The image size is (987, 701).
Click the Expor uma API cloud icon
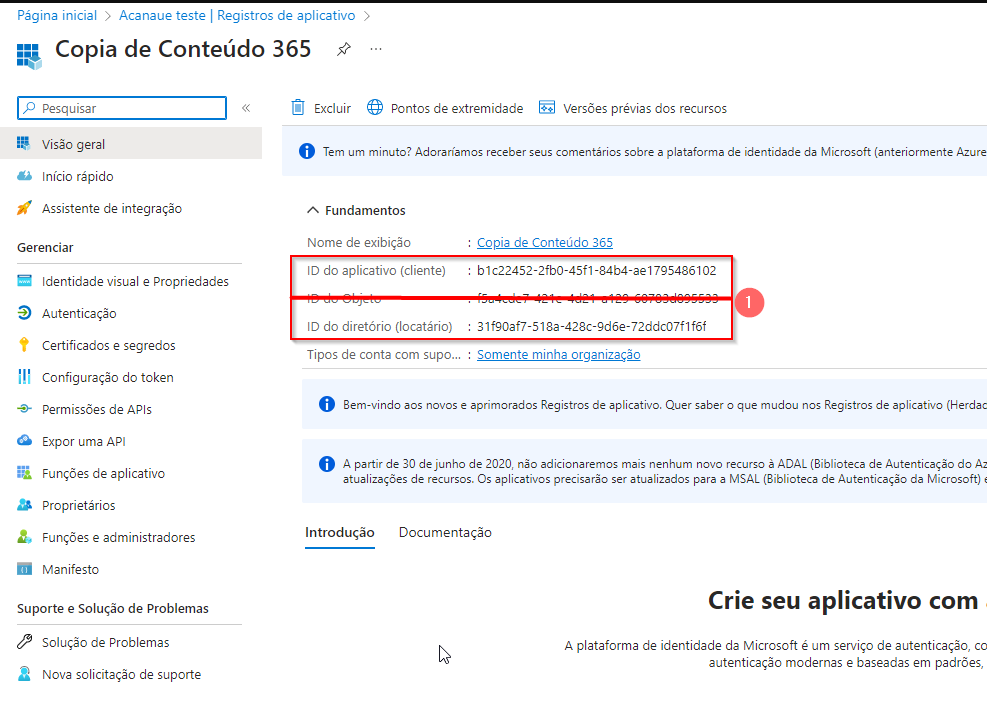[25, 441]
